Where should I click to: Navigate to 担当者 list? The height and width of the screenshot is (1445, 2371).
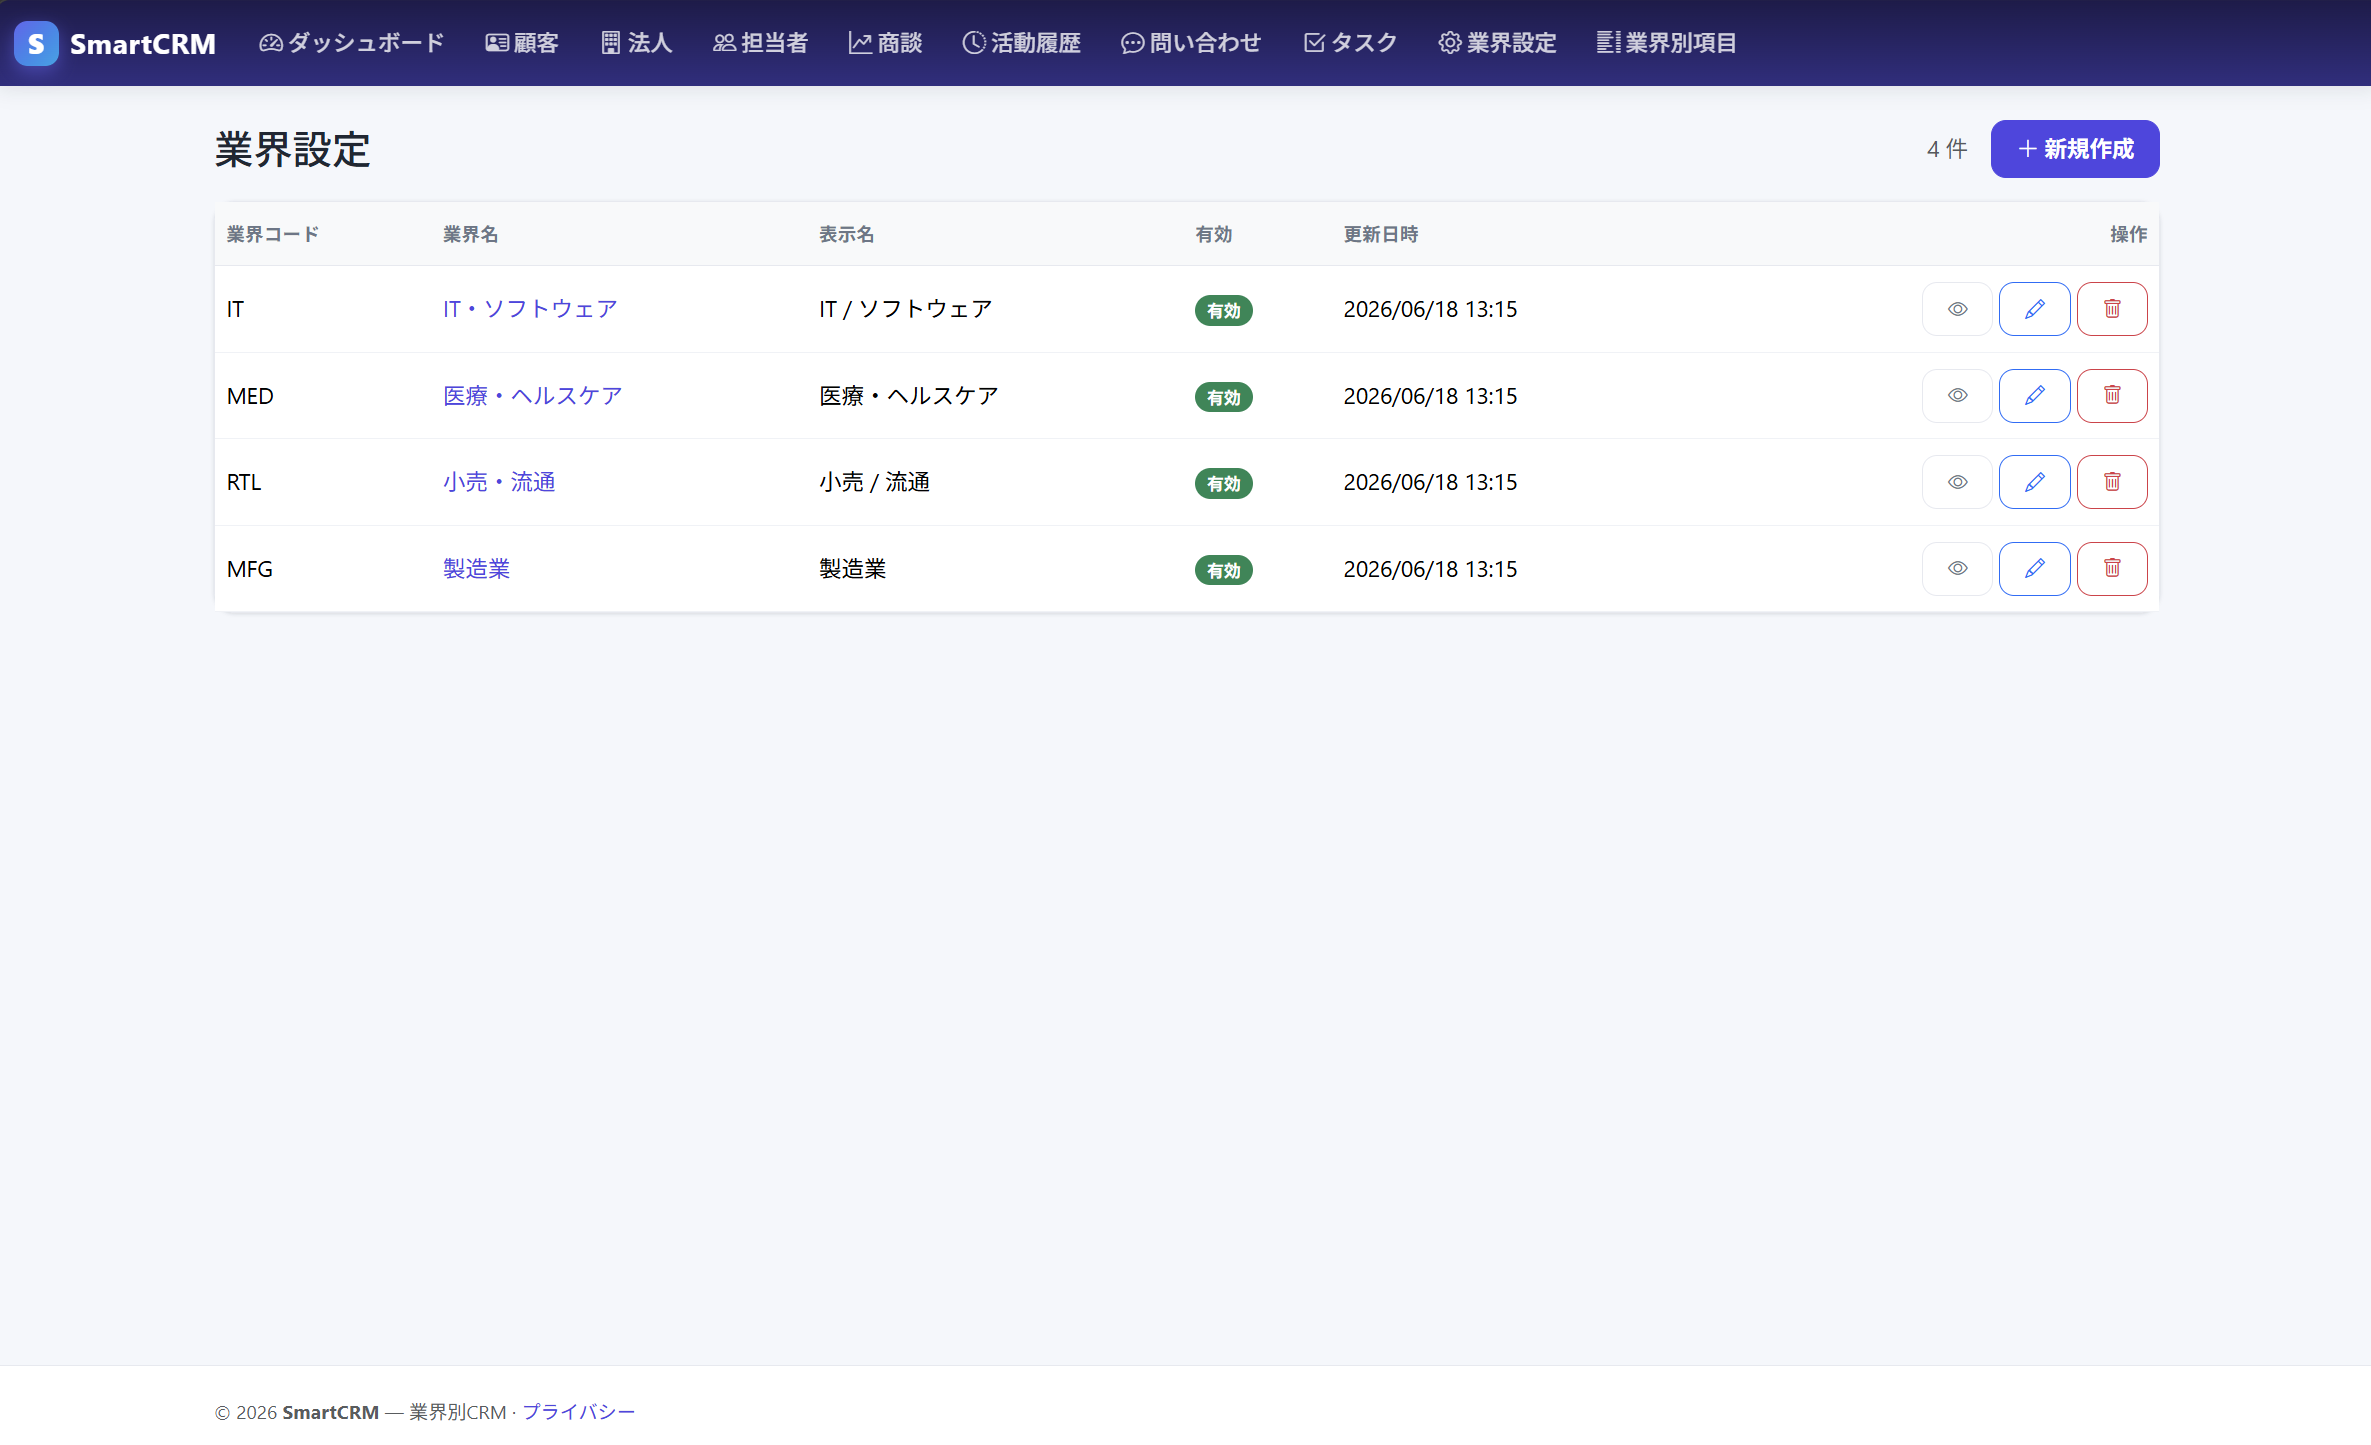click(x=760, y=43)
